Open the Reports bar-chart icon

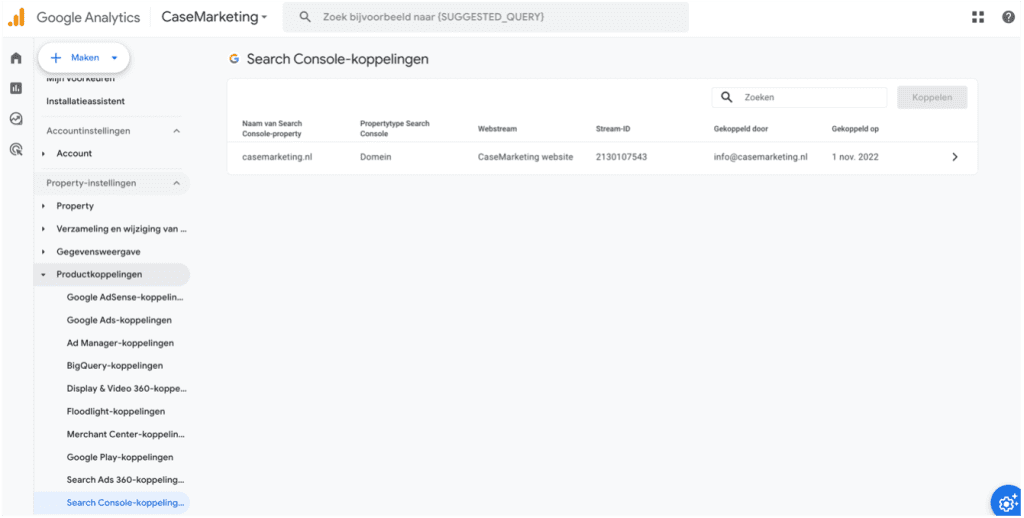[x=16, y=88]
